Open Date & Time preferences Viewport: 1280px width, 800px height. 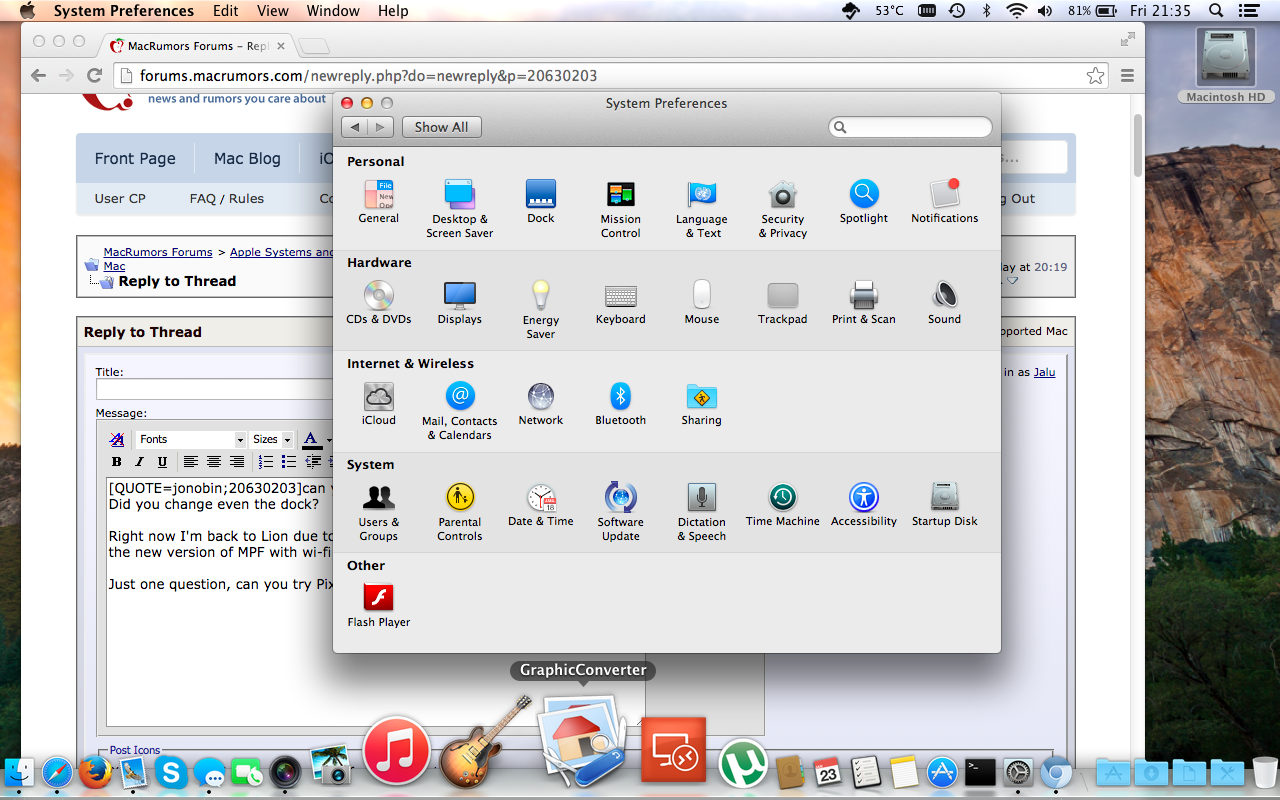540,505
